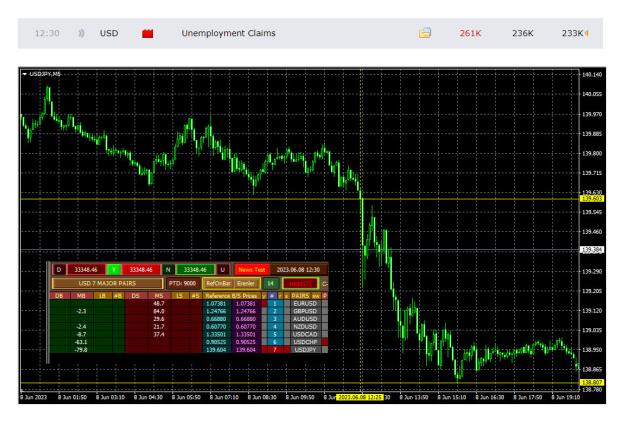This screenshot has width=625, height=423.
Task: Click the Reference B/S Prices header
Action: pos(232,296)
